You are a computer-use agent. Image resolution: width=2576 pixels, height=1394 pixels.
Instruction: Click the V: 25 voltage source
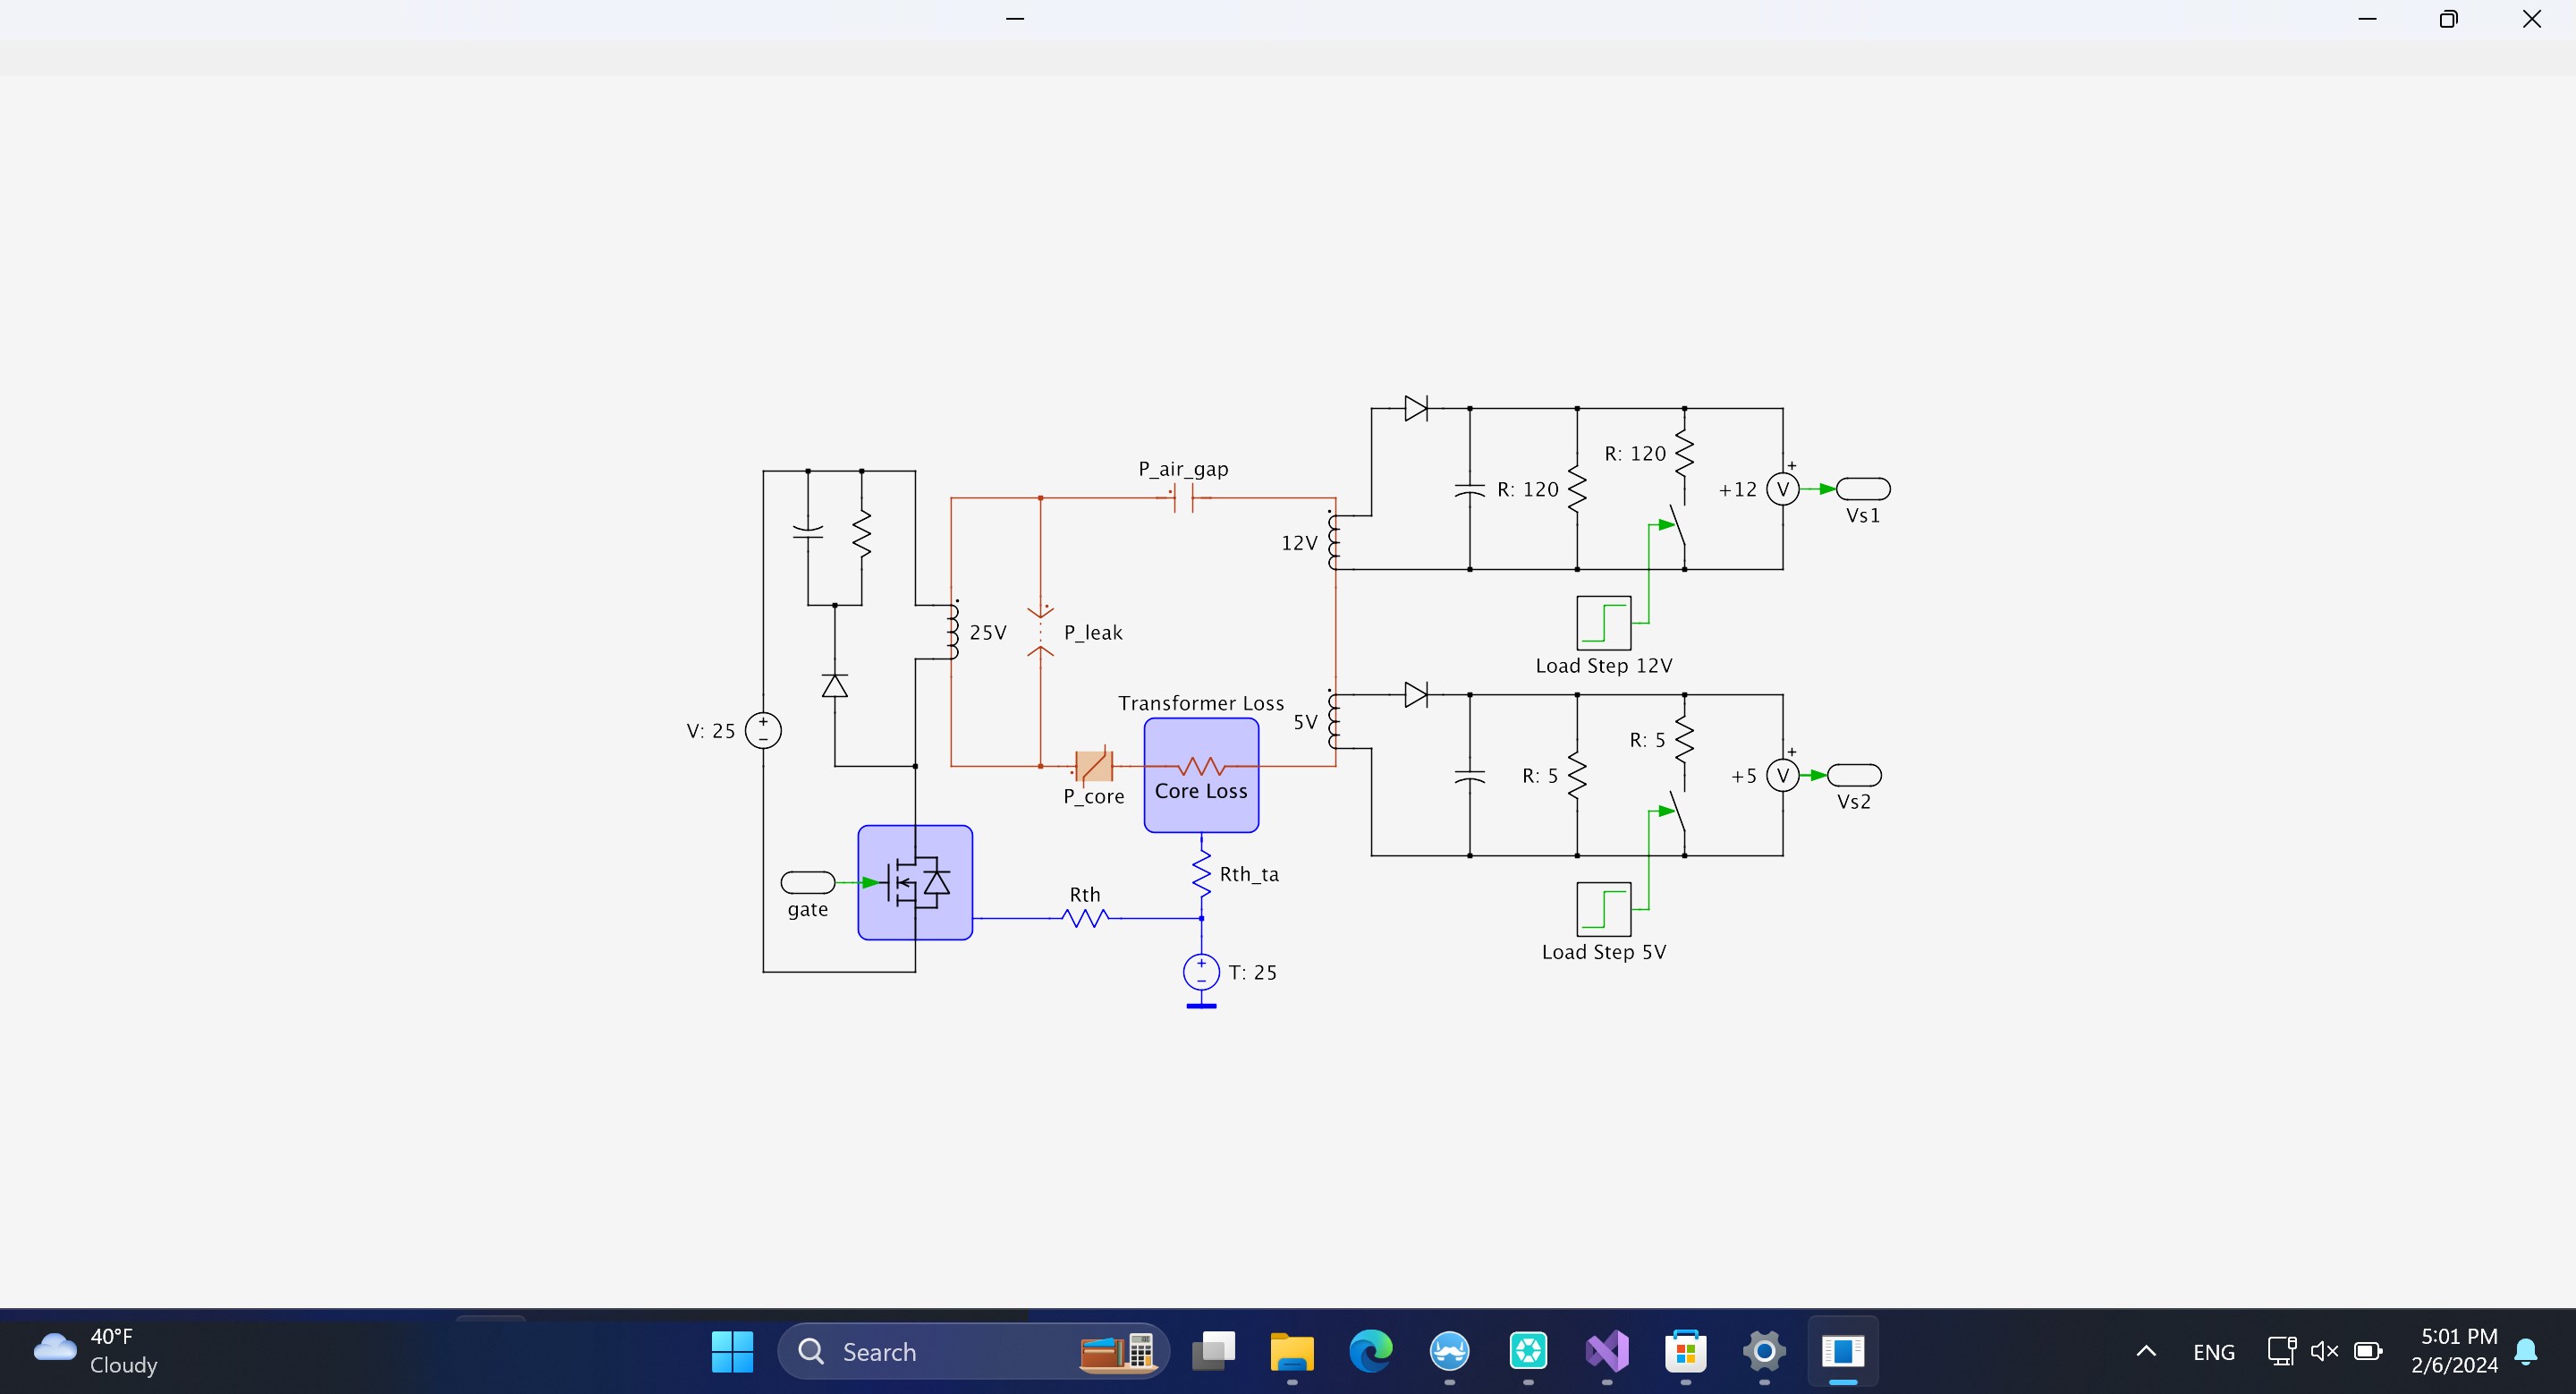click(763, 730)
